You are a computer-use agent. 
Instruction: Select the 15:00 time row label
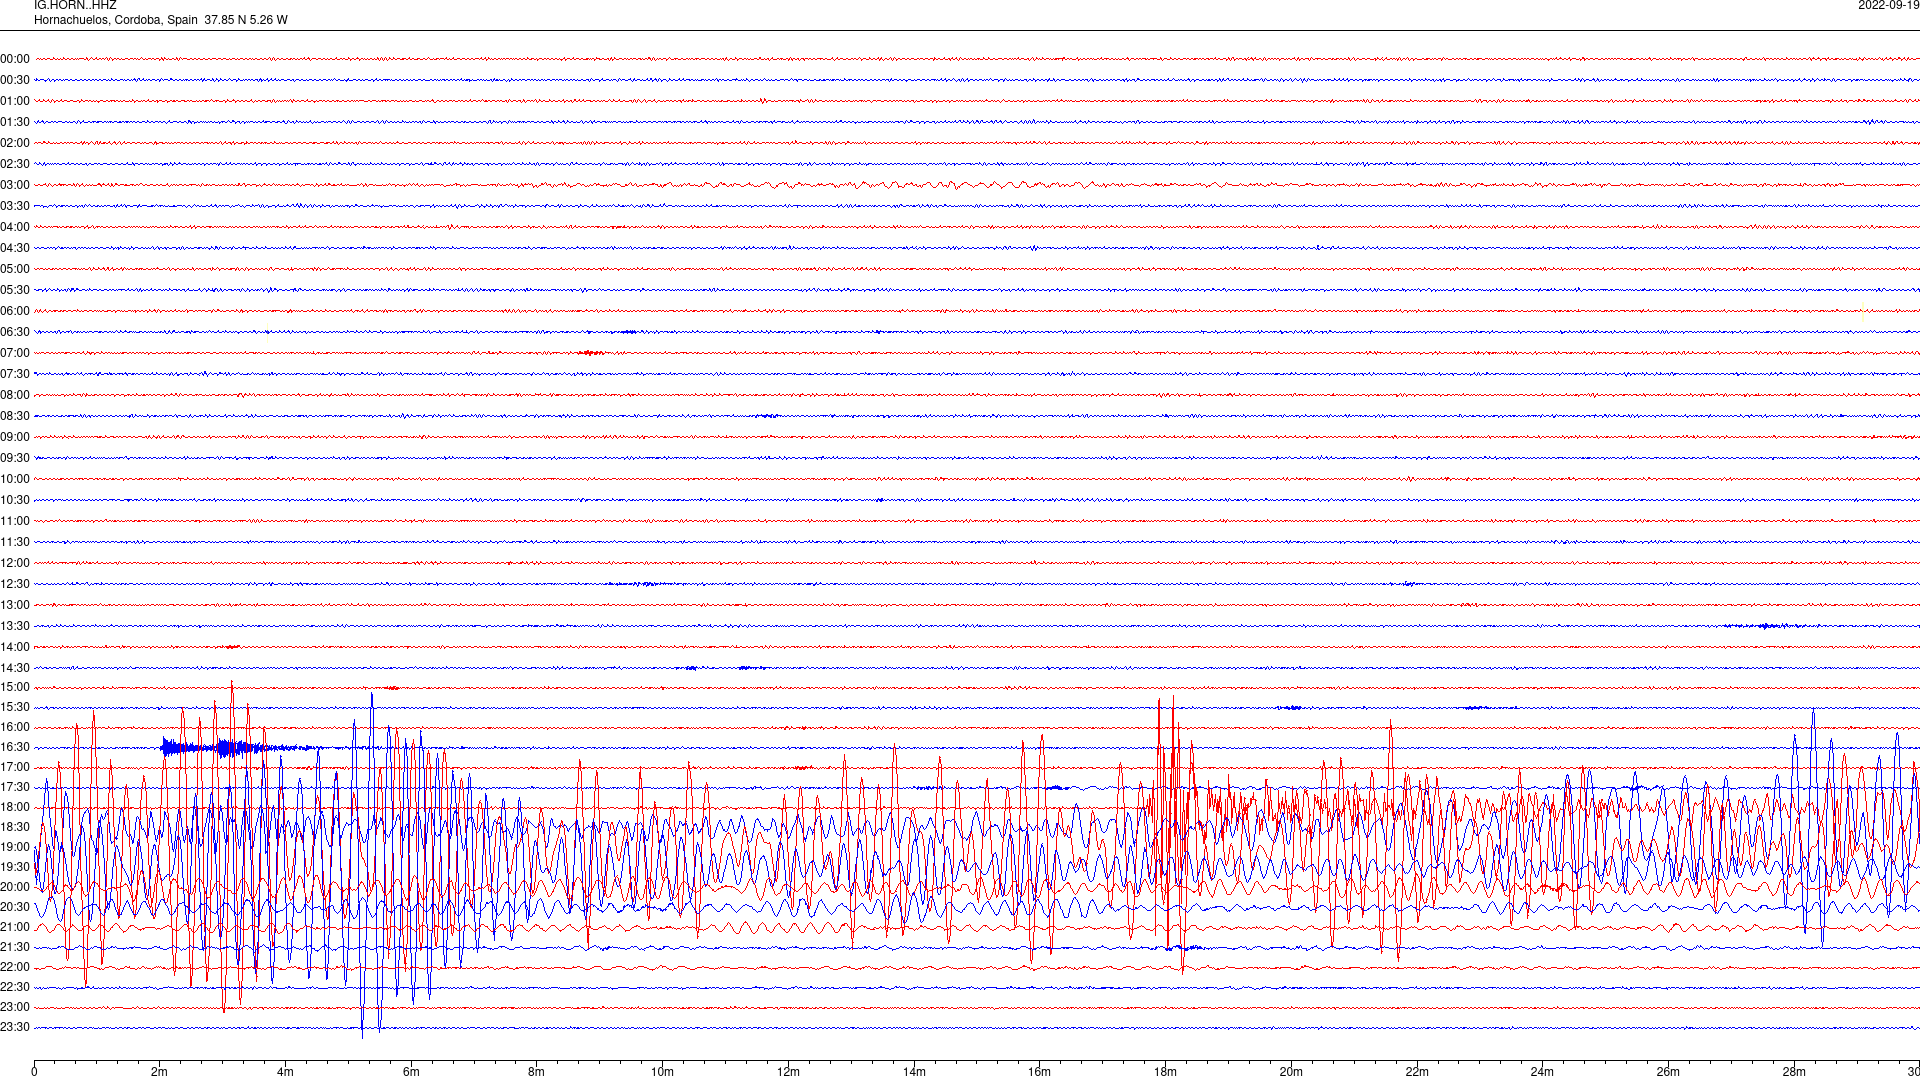point(15,687)
